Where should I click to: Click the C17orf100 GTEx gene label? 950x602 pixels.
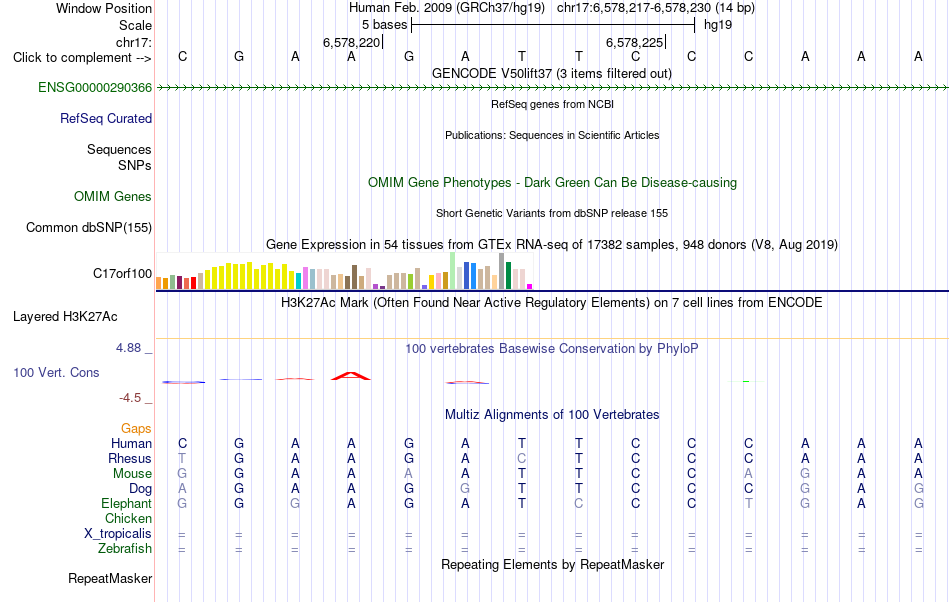point(122,274)
